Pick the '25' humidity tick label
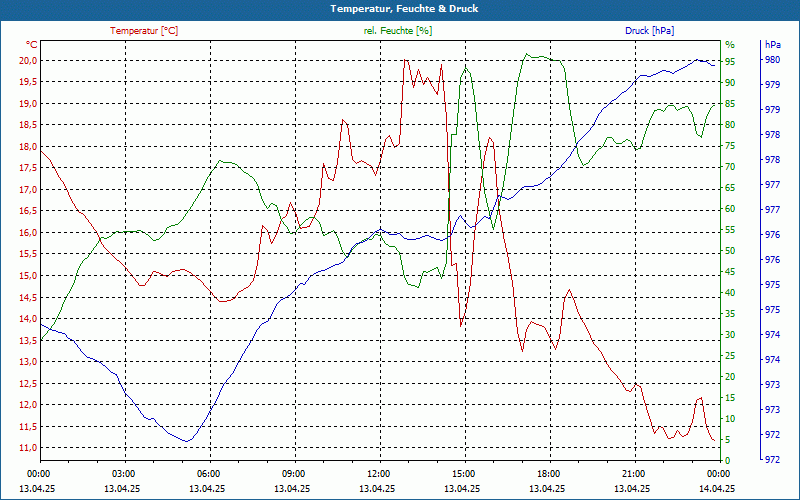Viewport: 800px width, 500px height. click(x=730, y=356)
